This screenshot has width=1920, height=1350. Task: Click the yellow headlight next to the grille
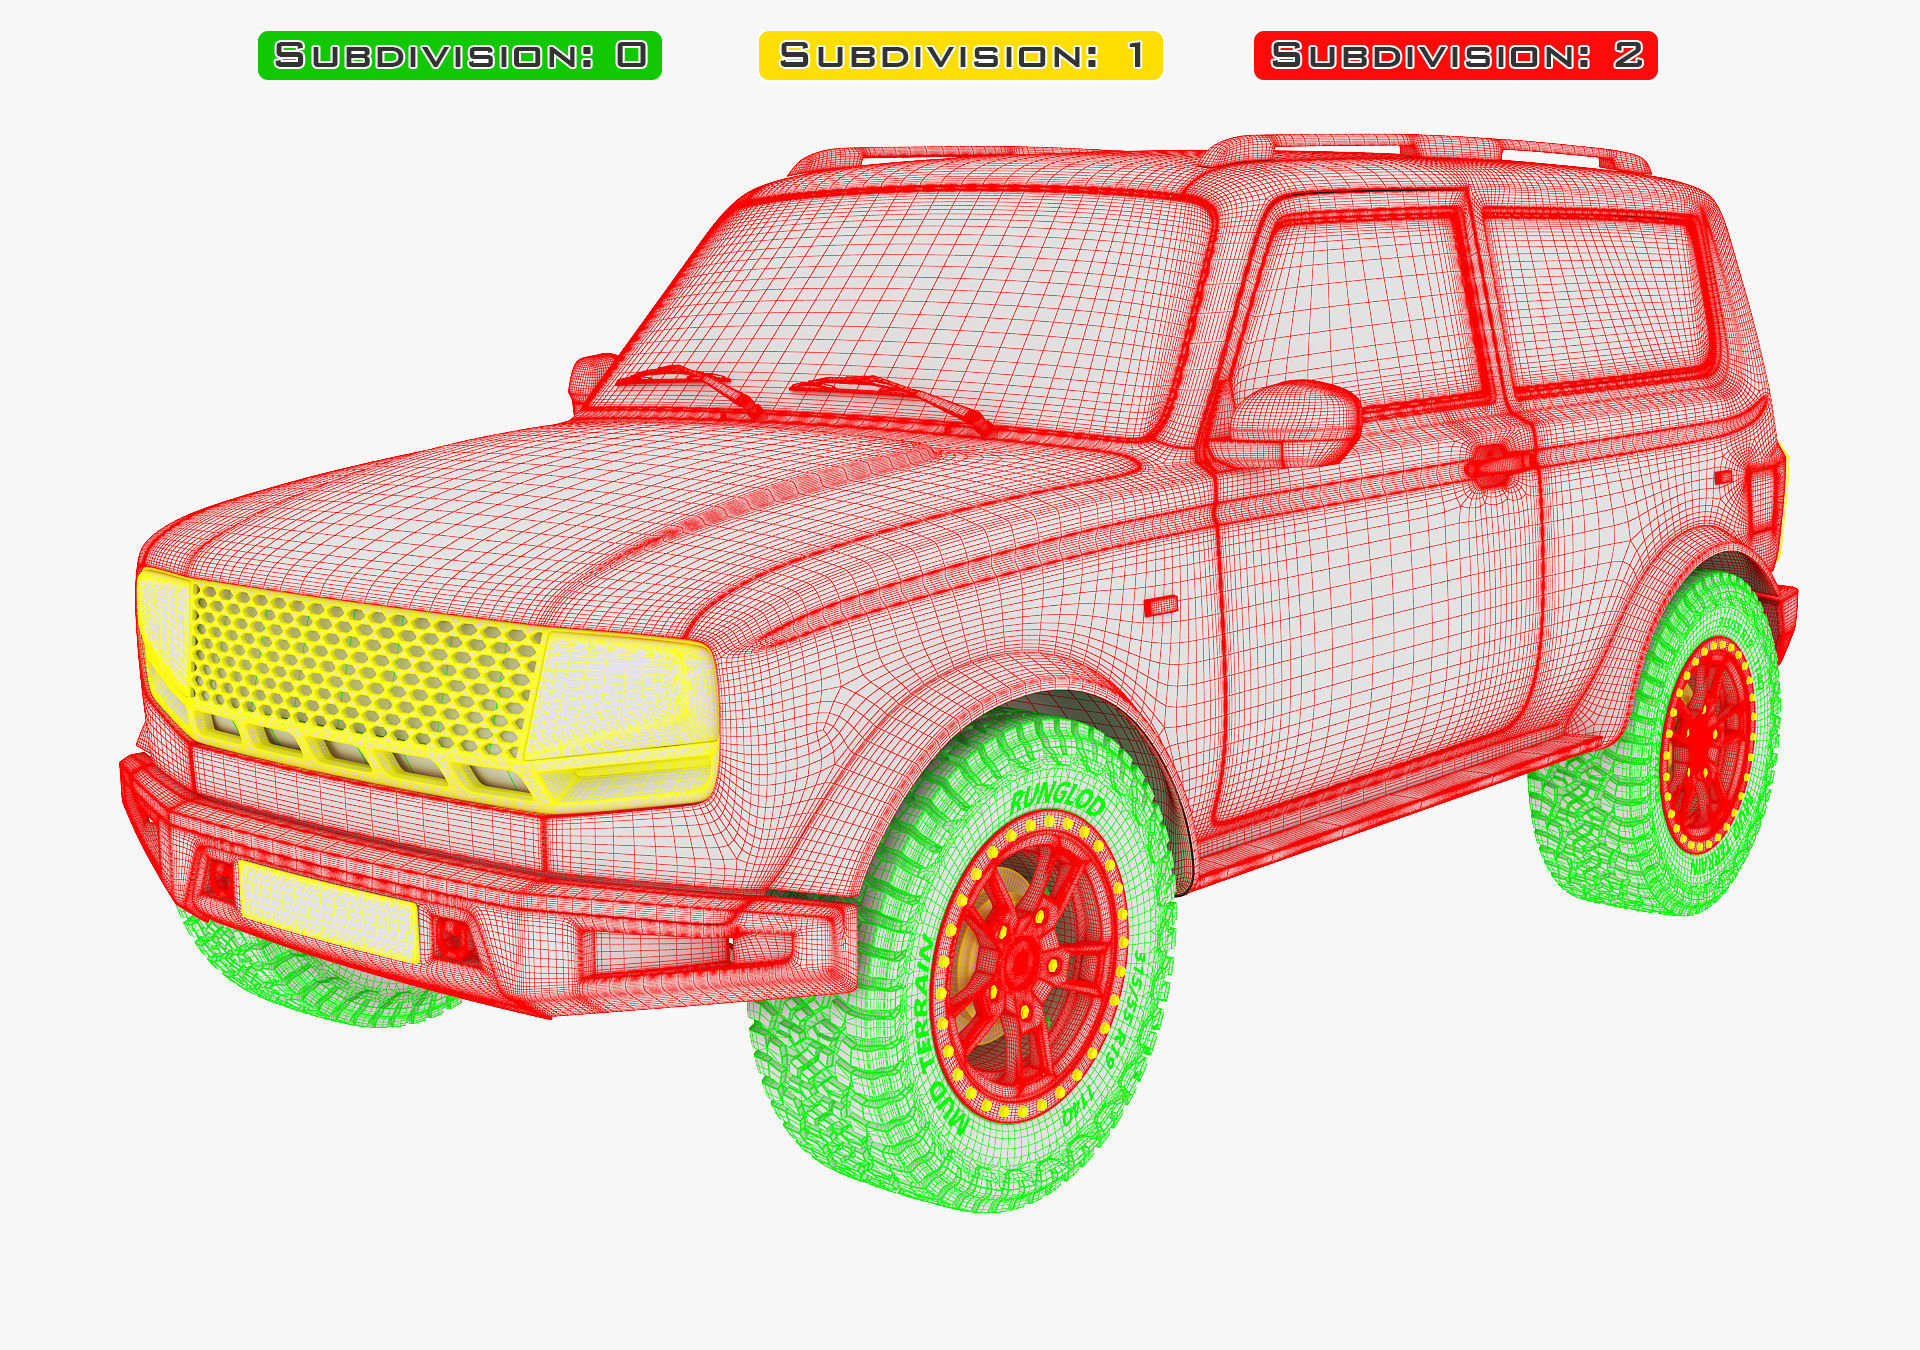coord(622,695)
